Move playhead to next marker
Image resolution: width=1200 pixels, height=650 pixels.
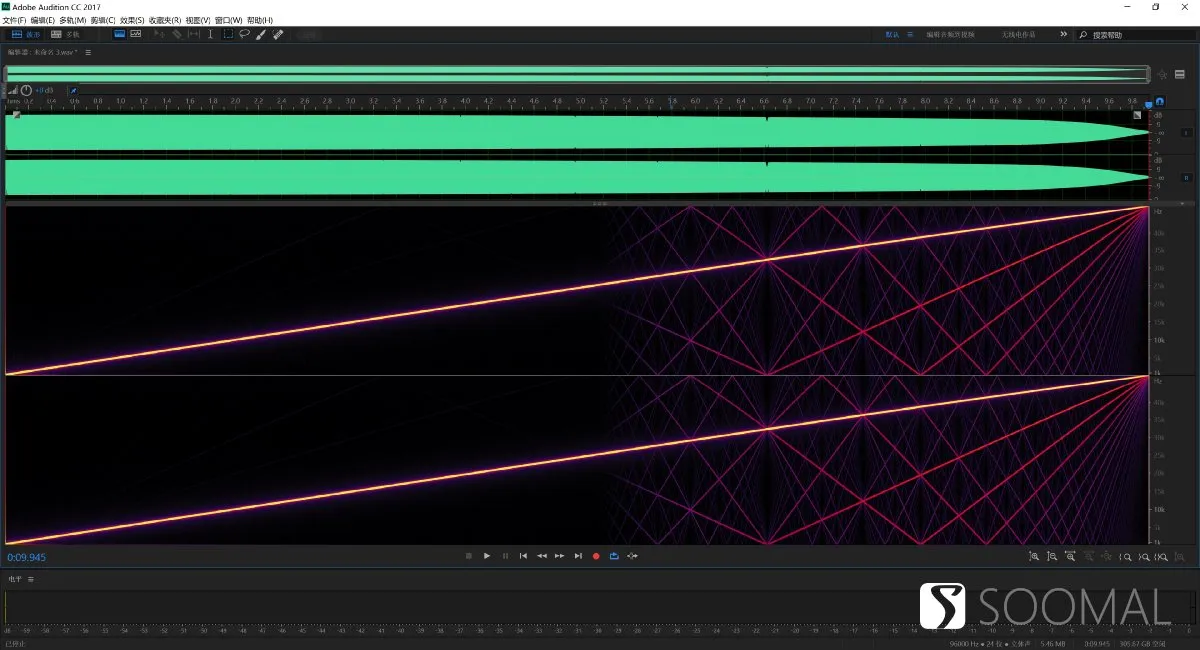click(578, 555)
